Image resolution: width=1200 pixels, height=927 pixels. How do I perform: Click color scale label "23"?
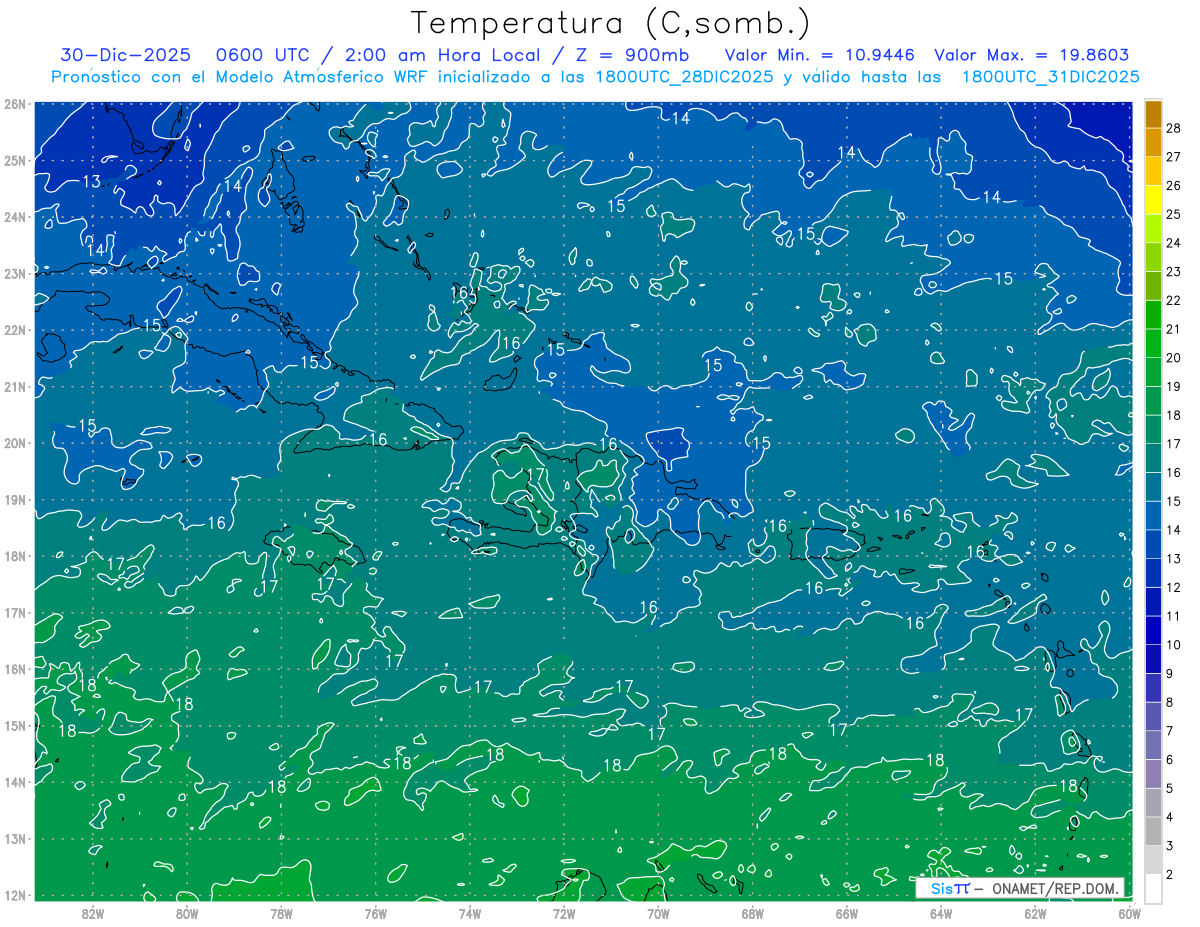click(1173, 271)
